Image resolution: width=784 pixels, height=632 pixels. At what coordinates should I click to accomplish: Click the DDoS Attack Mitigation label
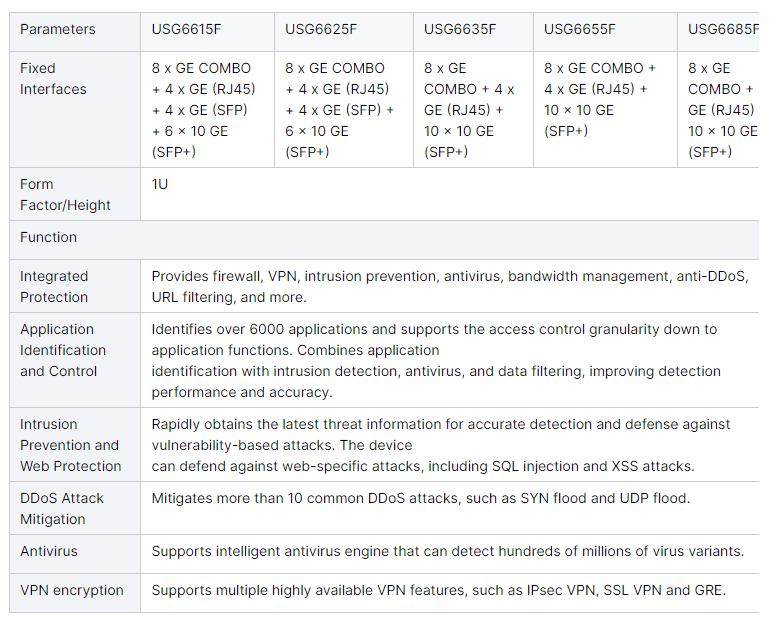[62, 508]
